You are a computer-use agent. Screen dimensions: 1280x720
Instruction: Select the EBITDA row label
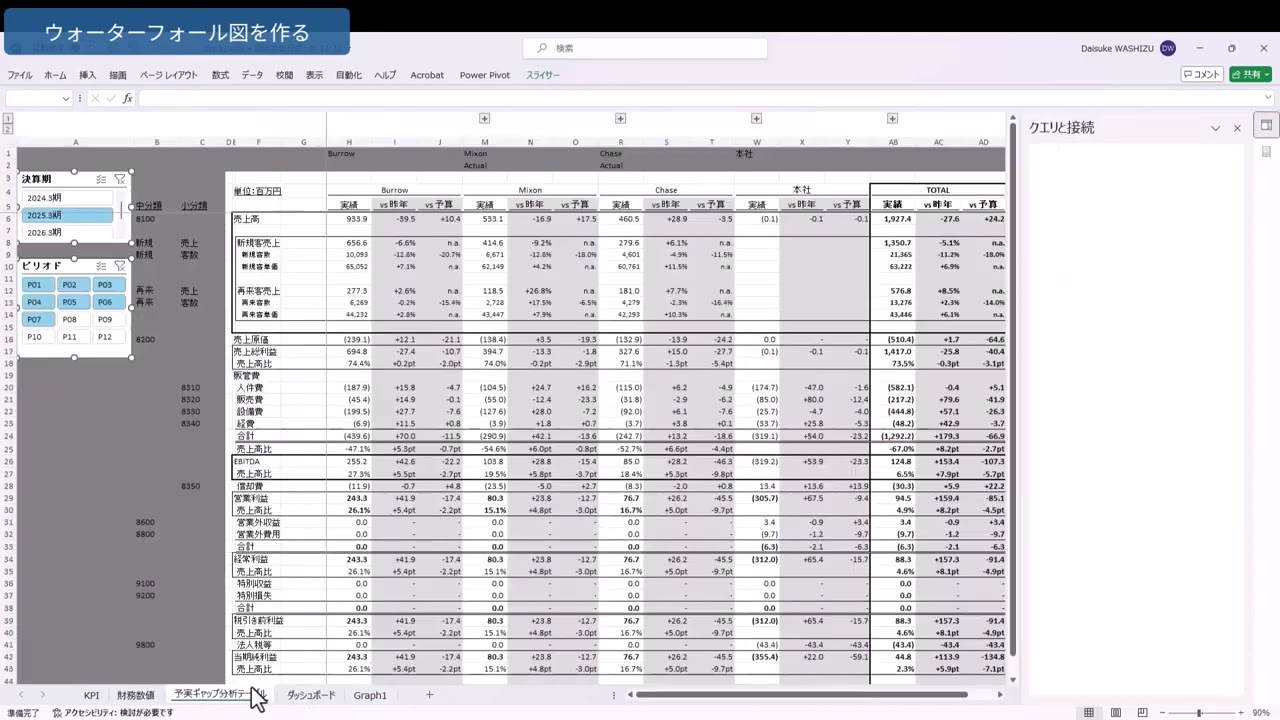246,462
